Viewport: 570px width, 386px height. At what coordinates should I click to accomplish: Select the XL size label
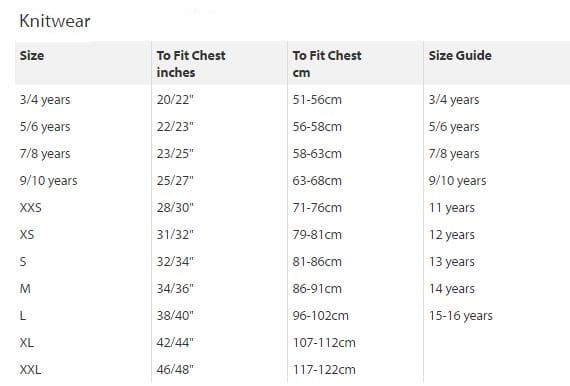click(27, 342)
